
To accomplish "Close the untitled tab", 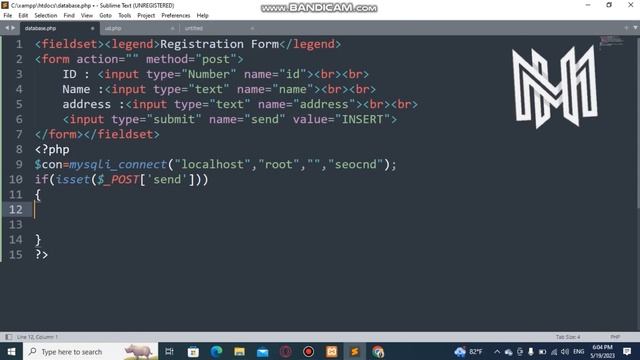I will click(252, 28).
